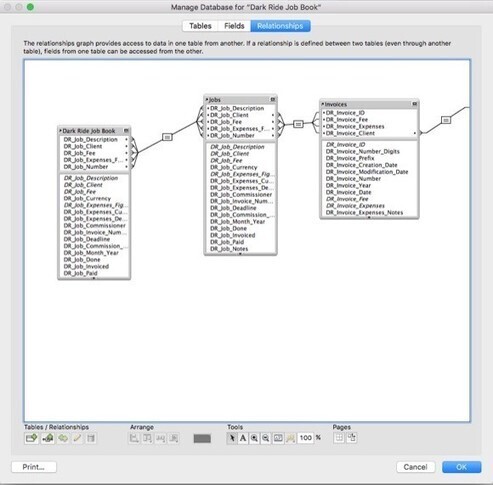Click the third Arrange resize icon
The width and height of the screenshot is (493, 485).
pos(160,438)
